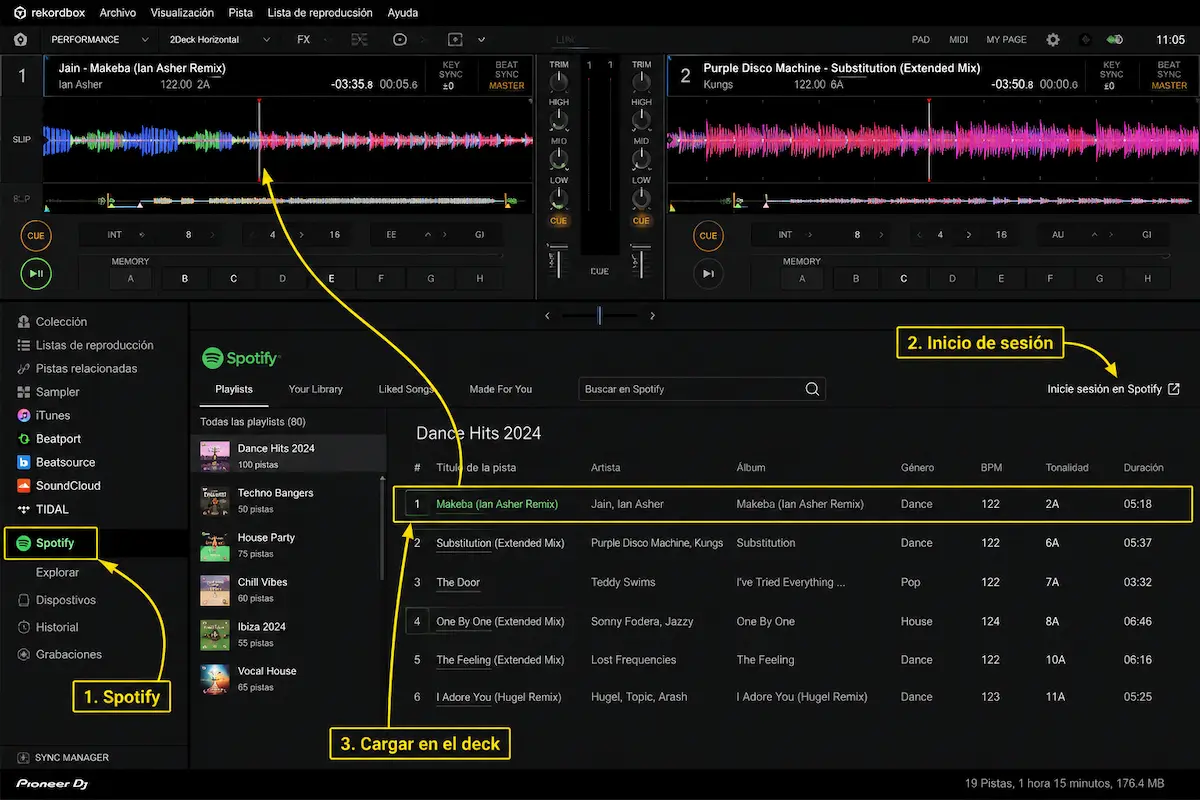Screen dimensions: 1200x800
Task: Open Listas de reproducción in sidebar
Action: point(85,345)
